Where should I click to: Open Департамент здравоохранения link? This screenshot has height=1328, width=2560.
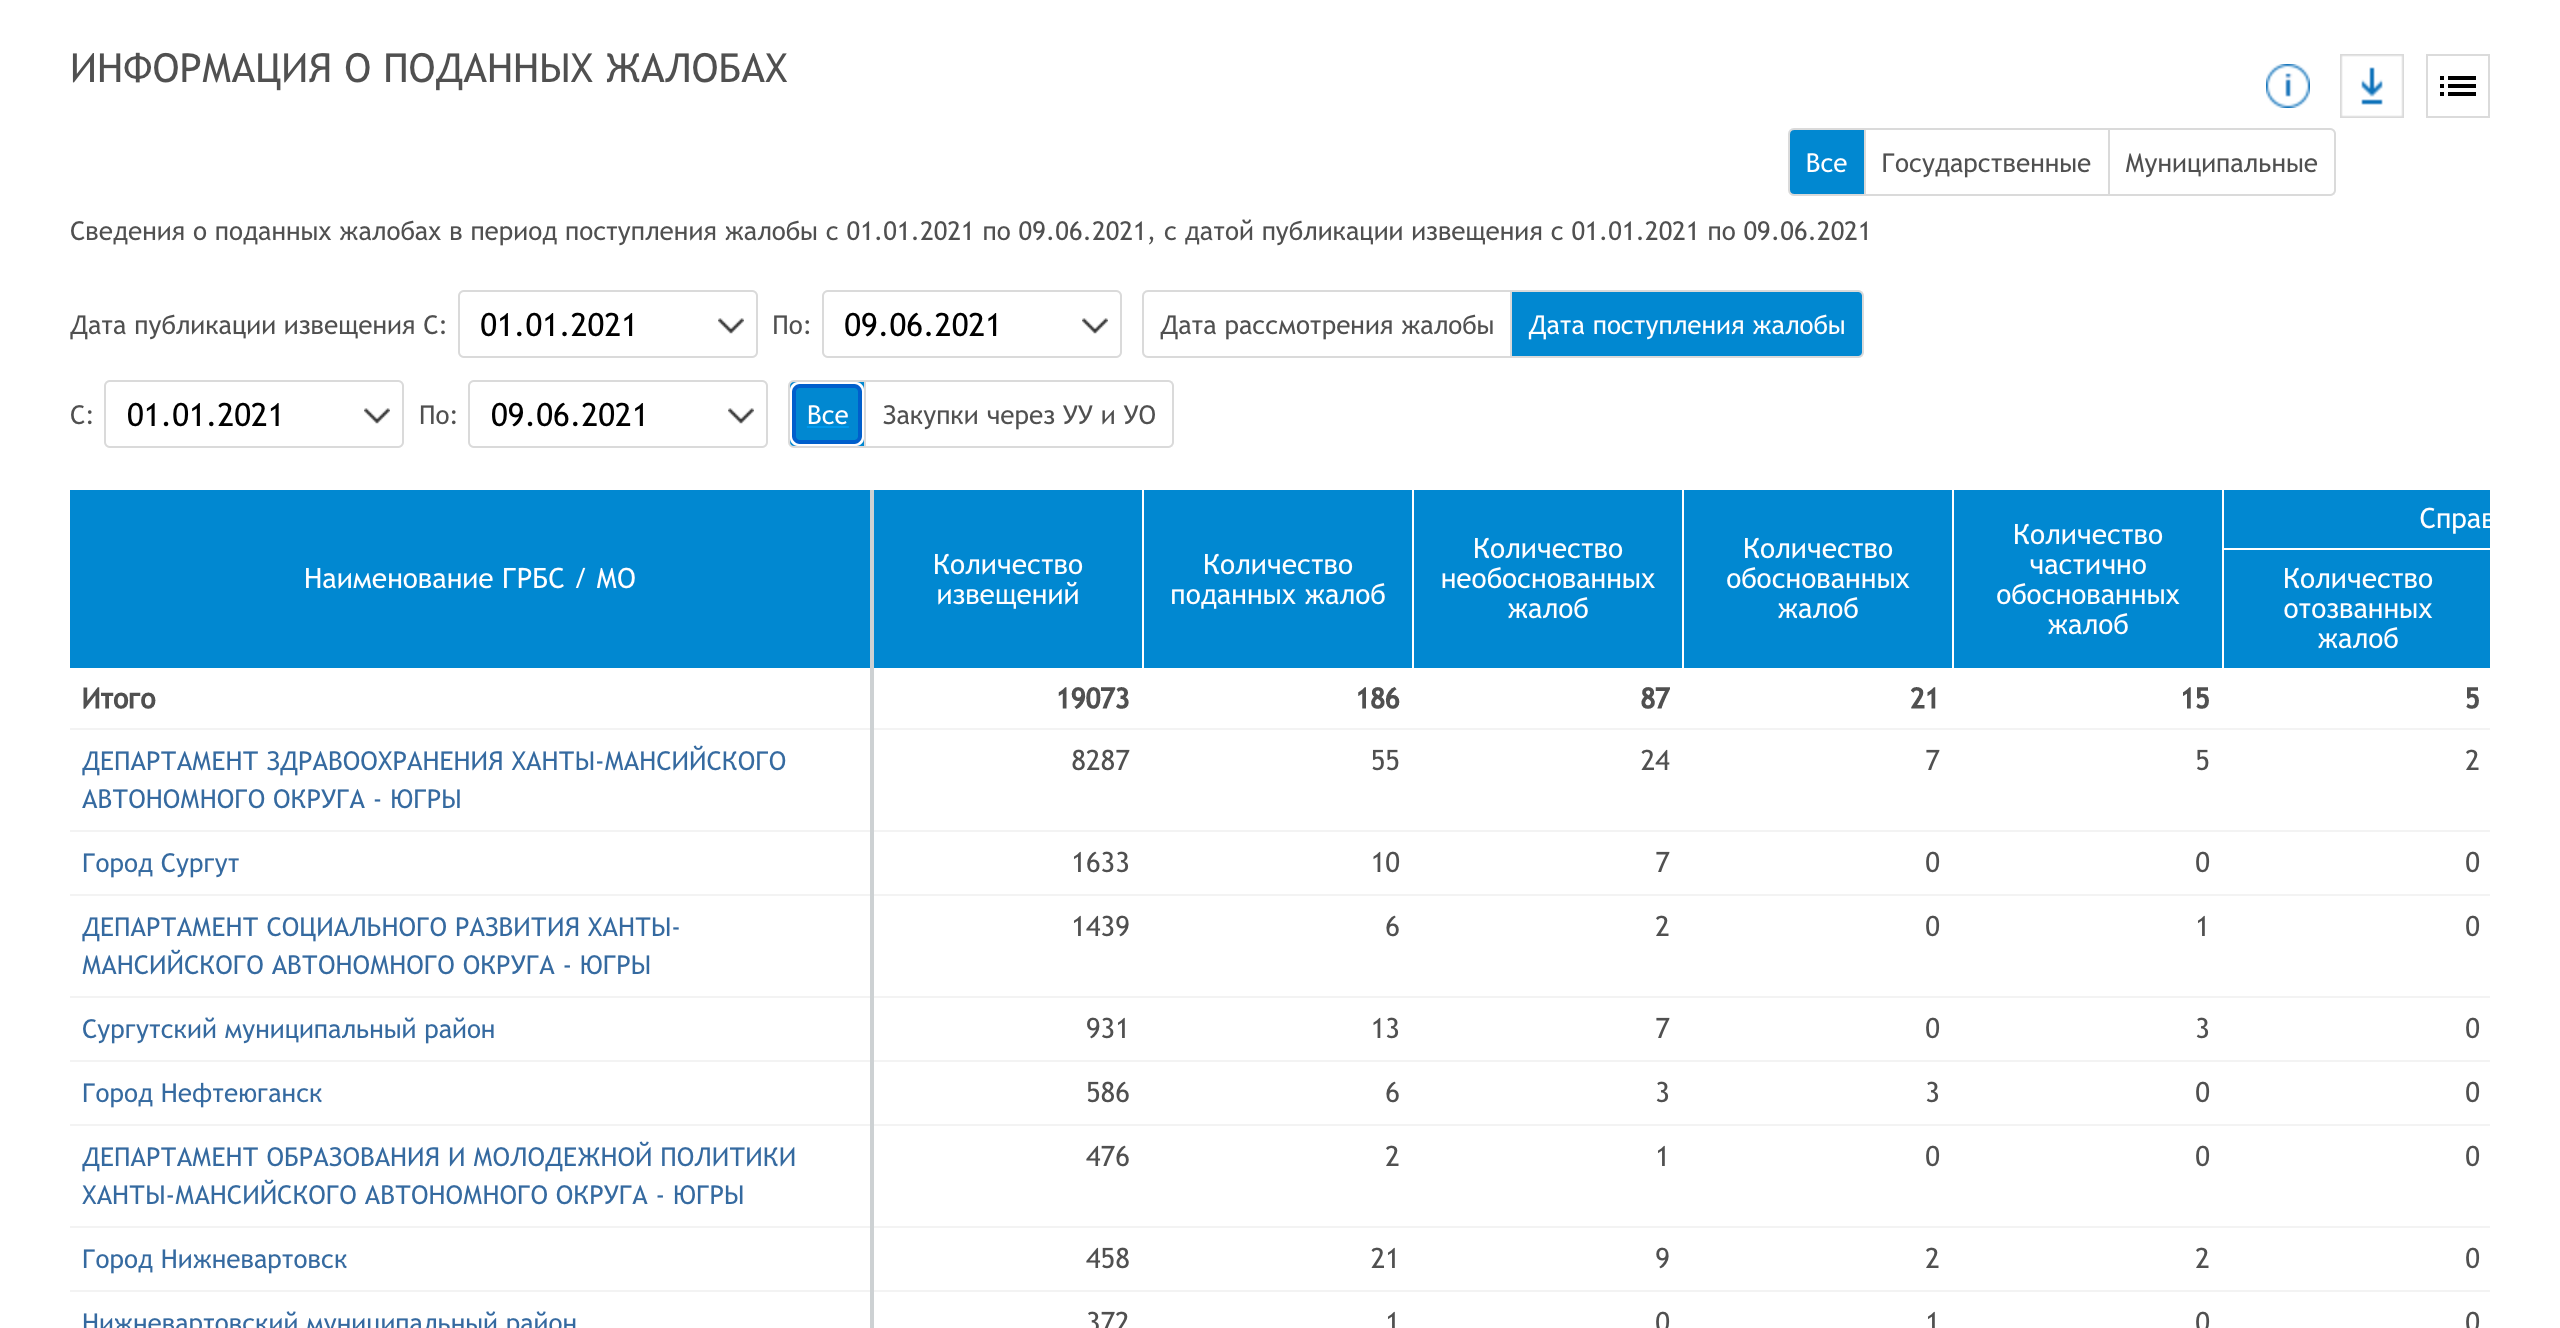[x=434, y=780]
